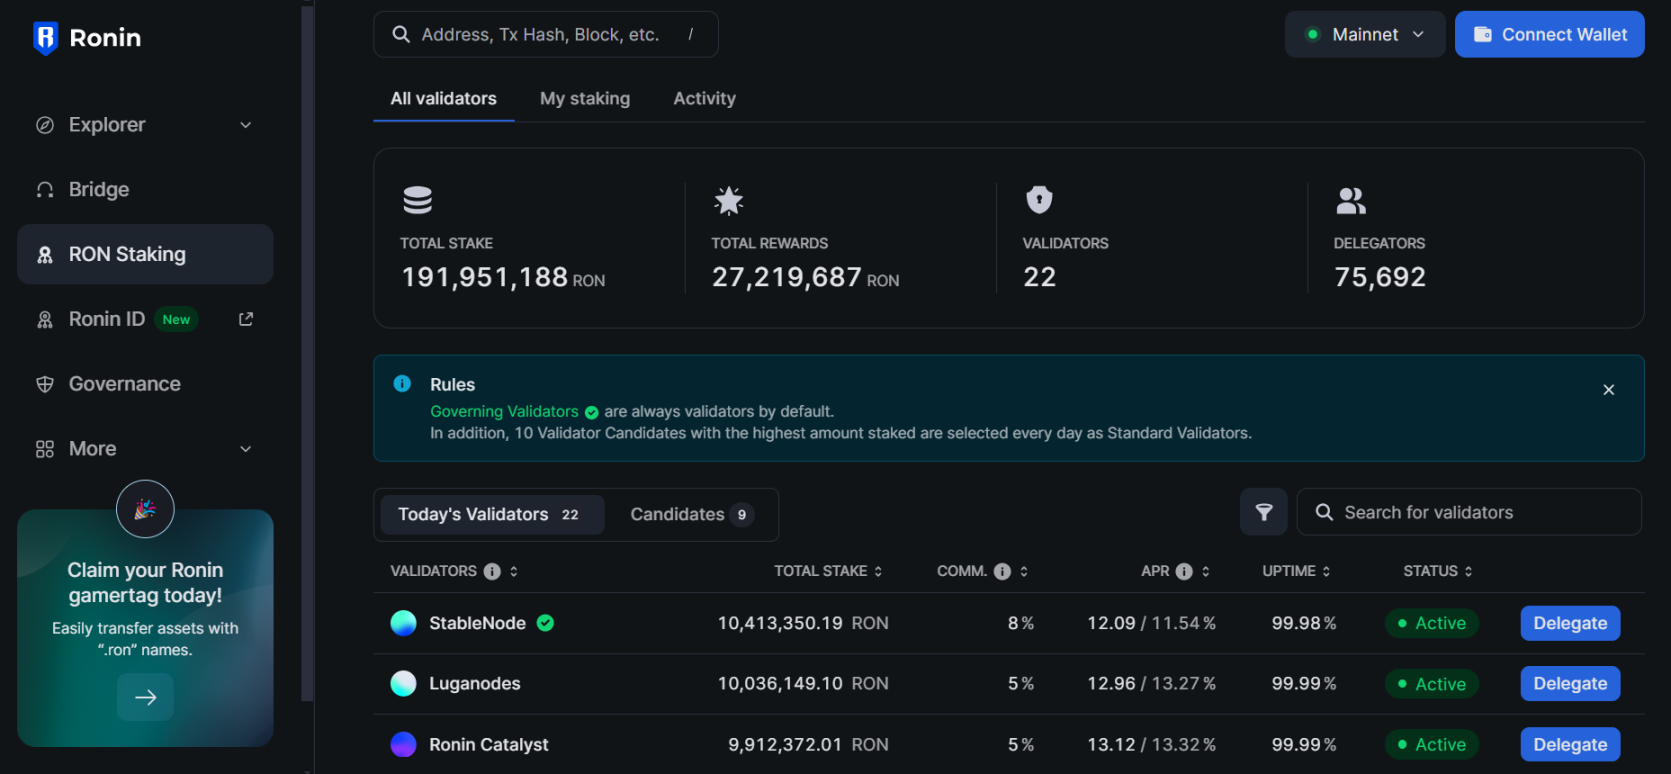Click the Luganodes avatar
This screenshot has width=1671, height=774.
click(403, 684)
